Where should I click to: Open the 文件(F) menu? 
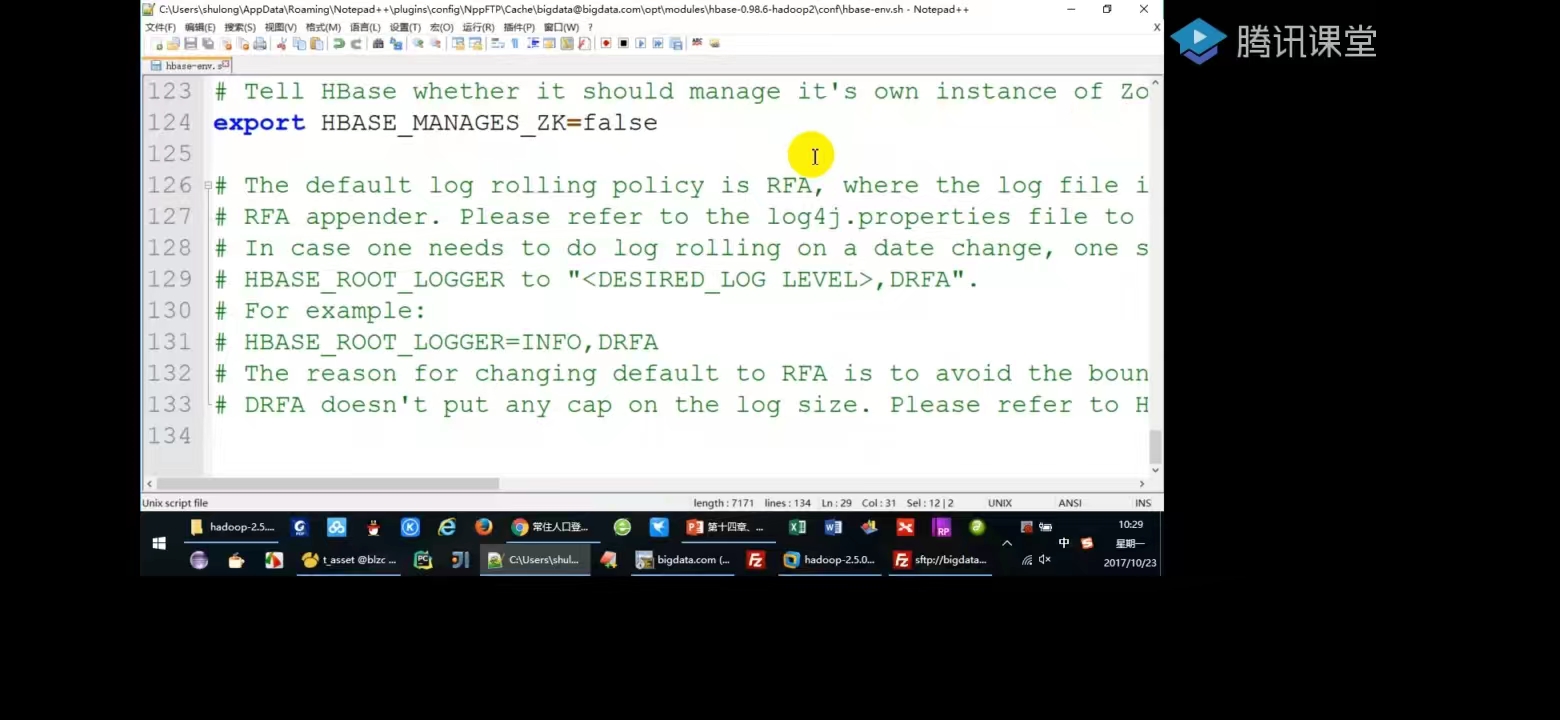pos(160,27)
